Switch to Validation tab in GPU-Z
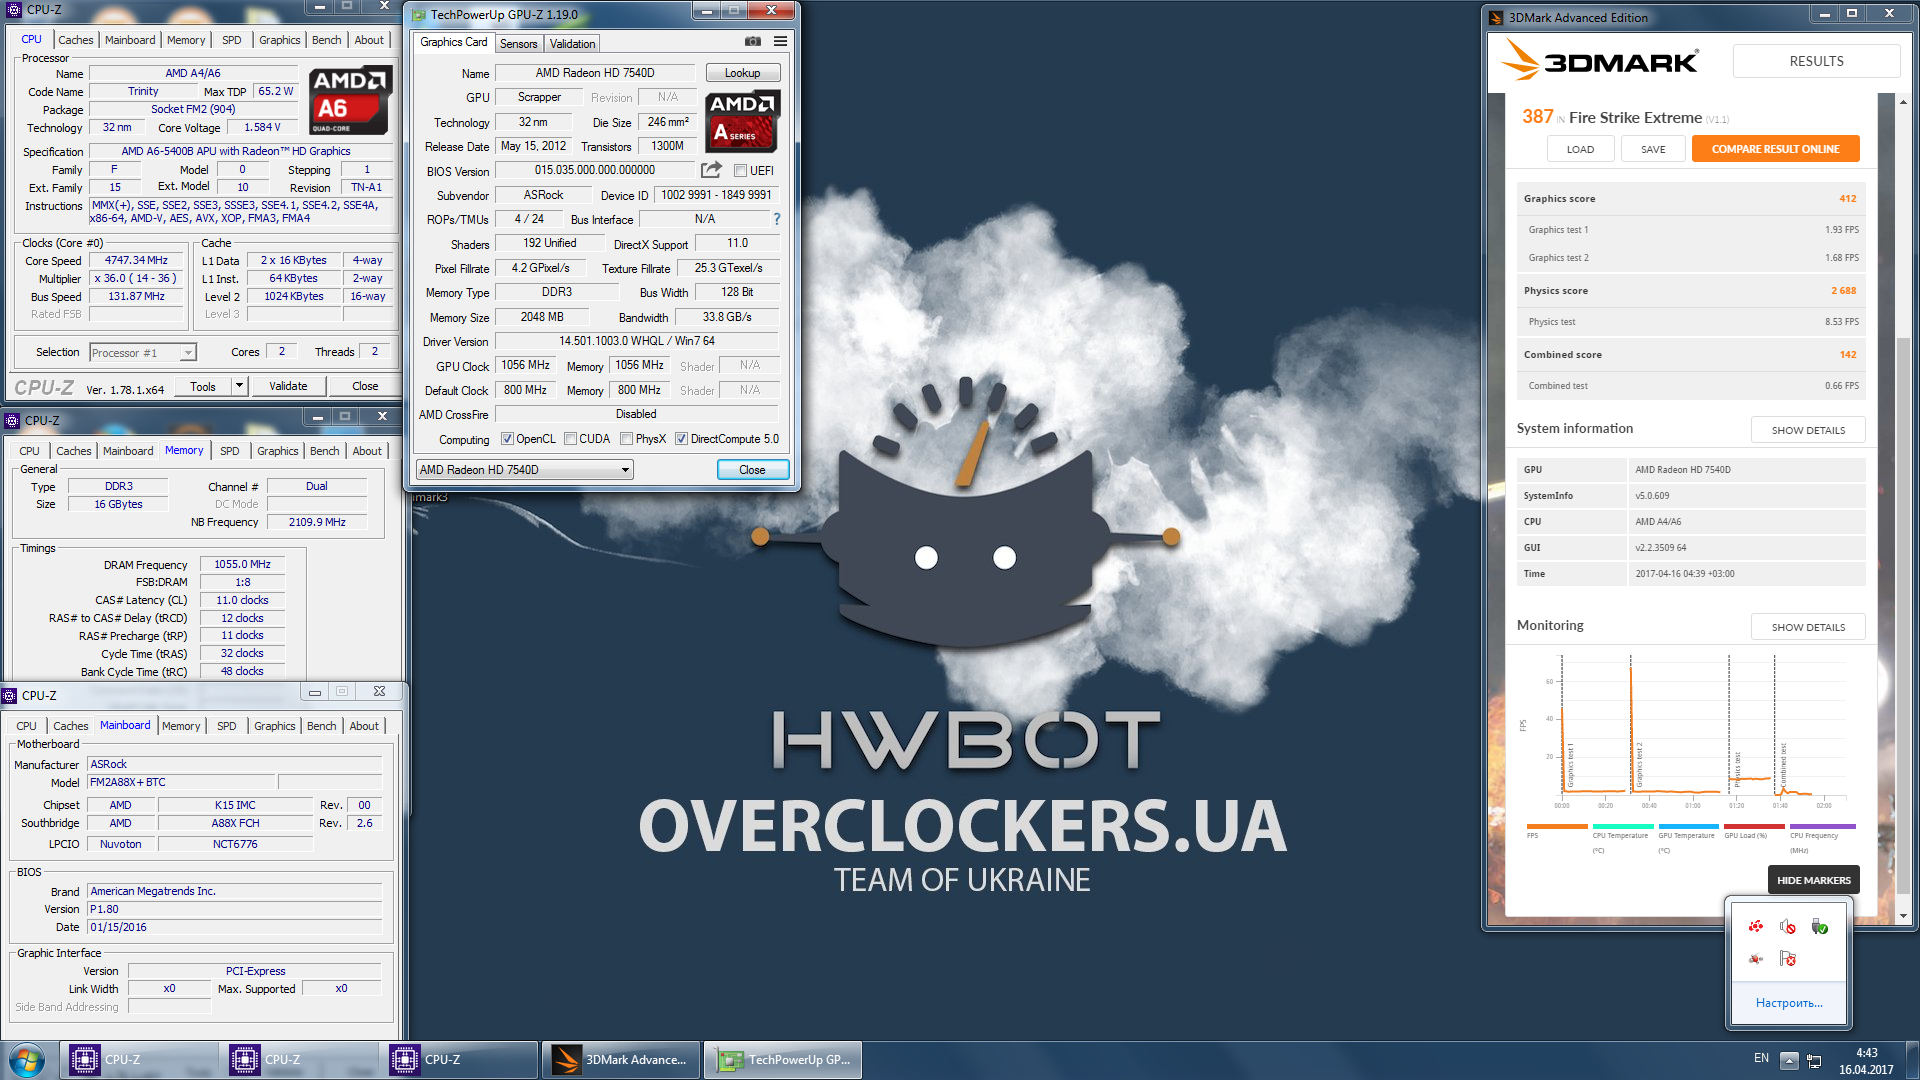This screenshot has width=1920, height=1080. click(572, 44)
